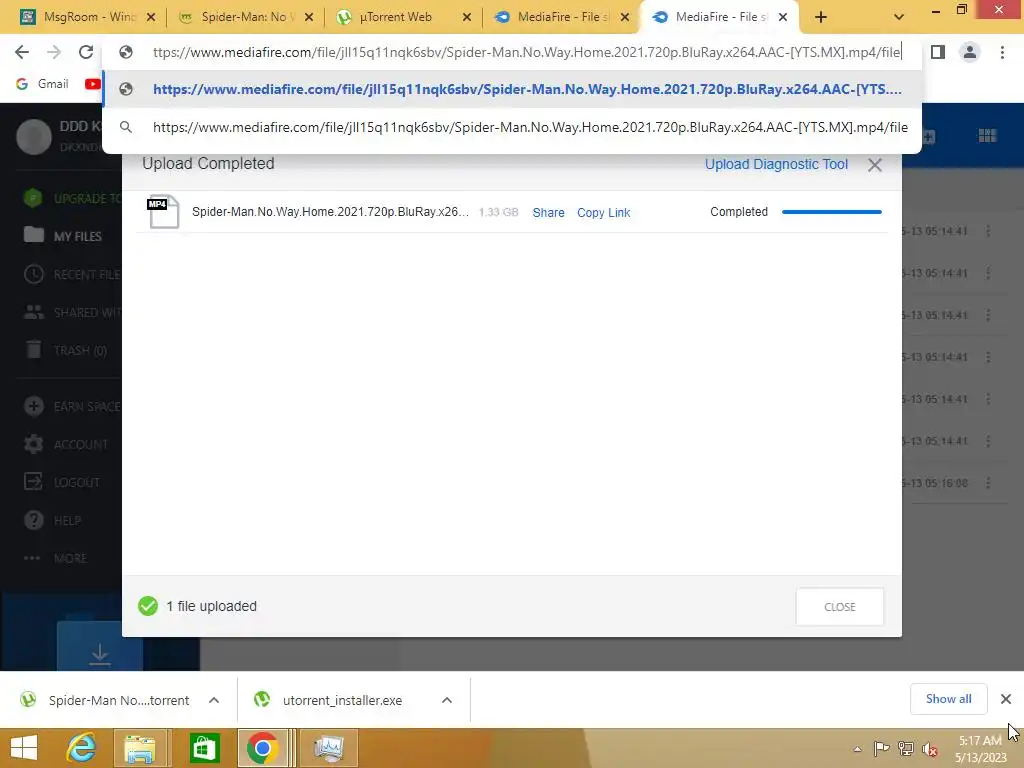
Task: Reload the page with the refresh icon
Action: [86, 52]
